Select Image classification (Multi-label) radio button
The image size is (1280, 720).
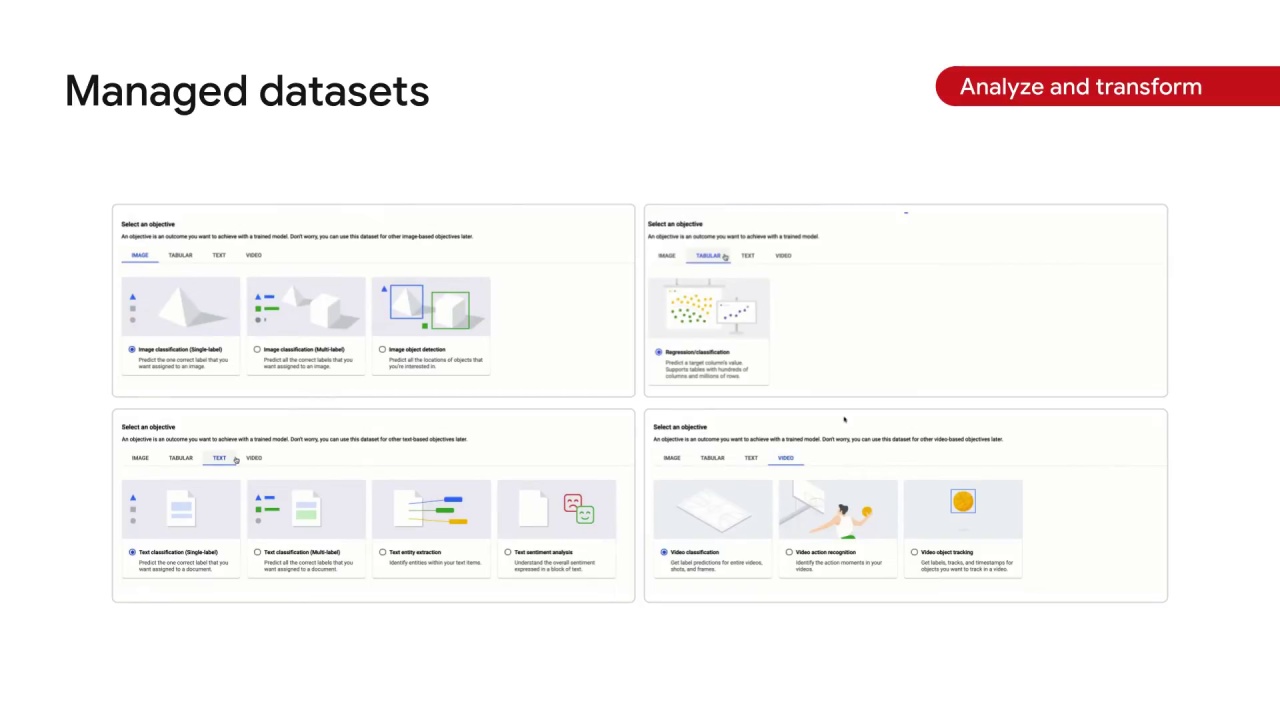[x=257, y=349]
